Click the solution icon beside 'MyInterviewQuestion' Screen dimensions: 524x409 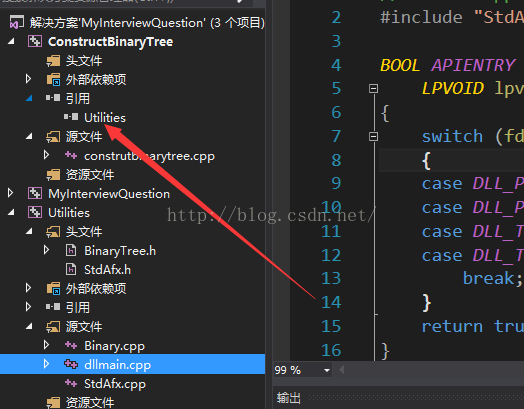[x=17, y=22]
